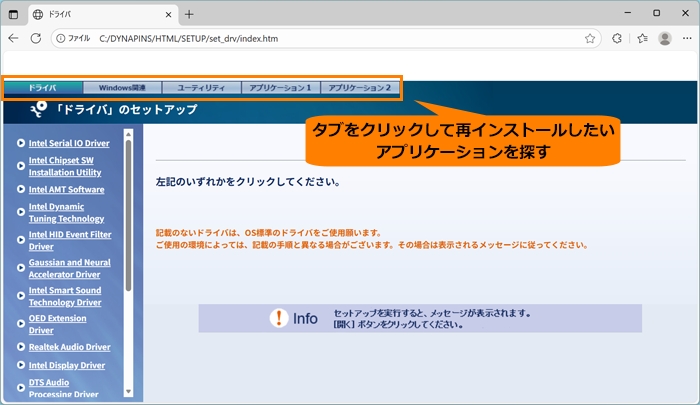Click bullet icon beside Intel HID Event Filter

click(21, 240)
